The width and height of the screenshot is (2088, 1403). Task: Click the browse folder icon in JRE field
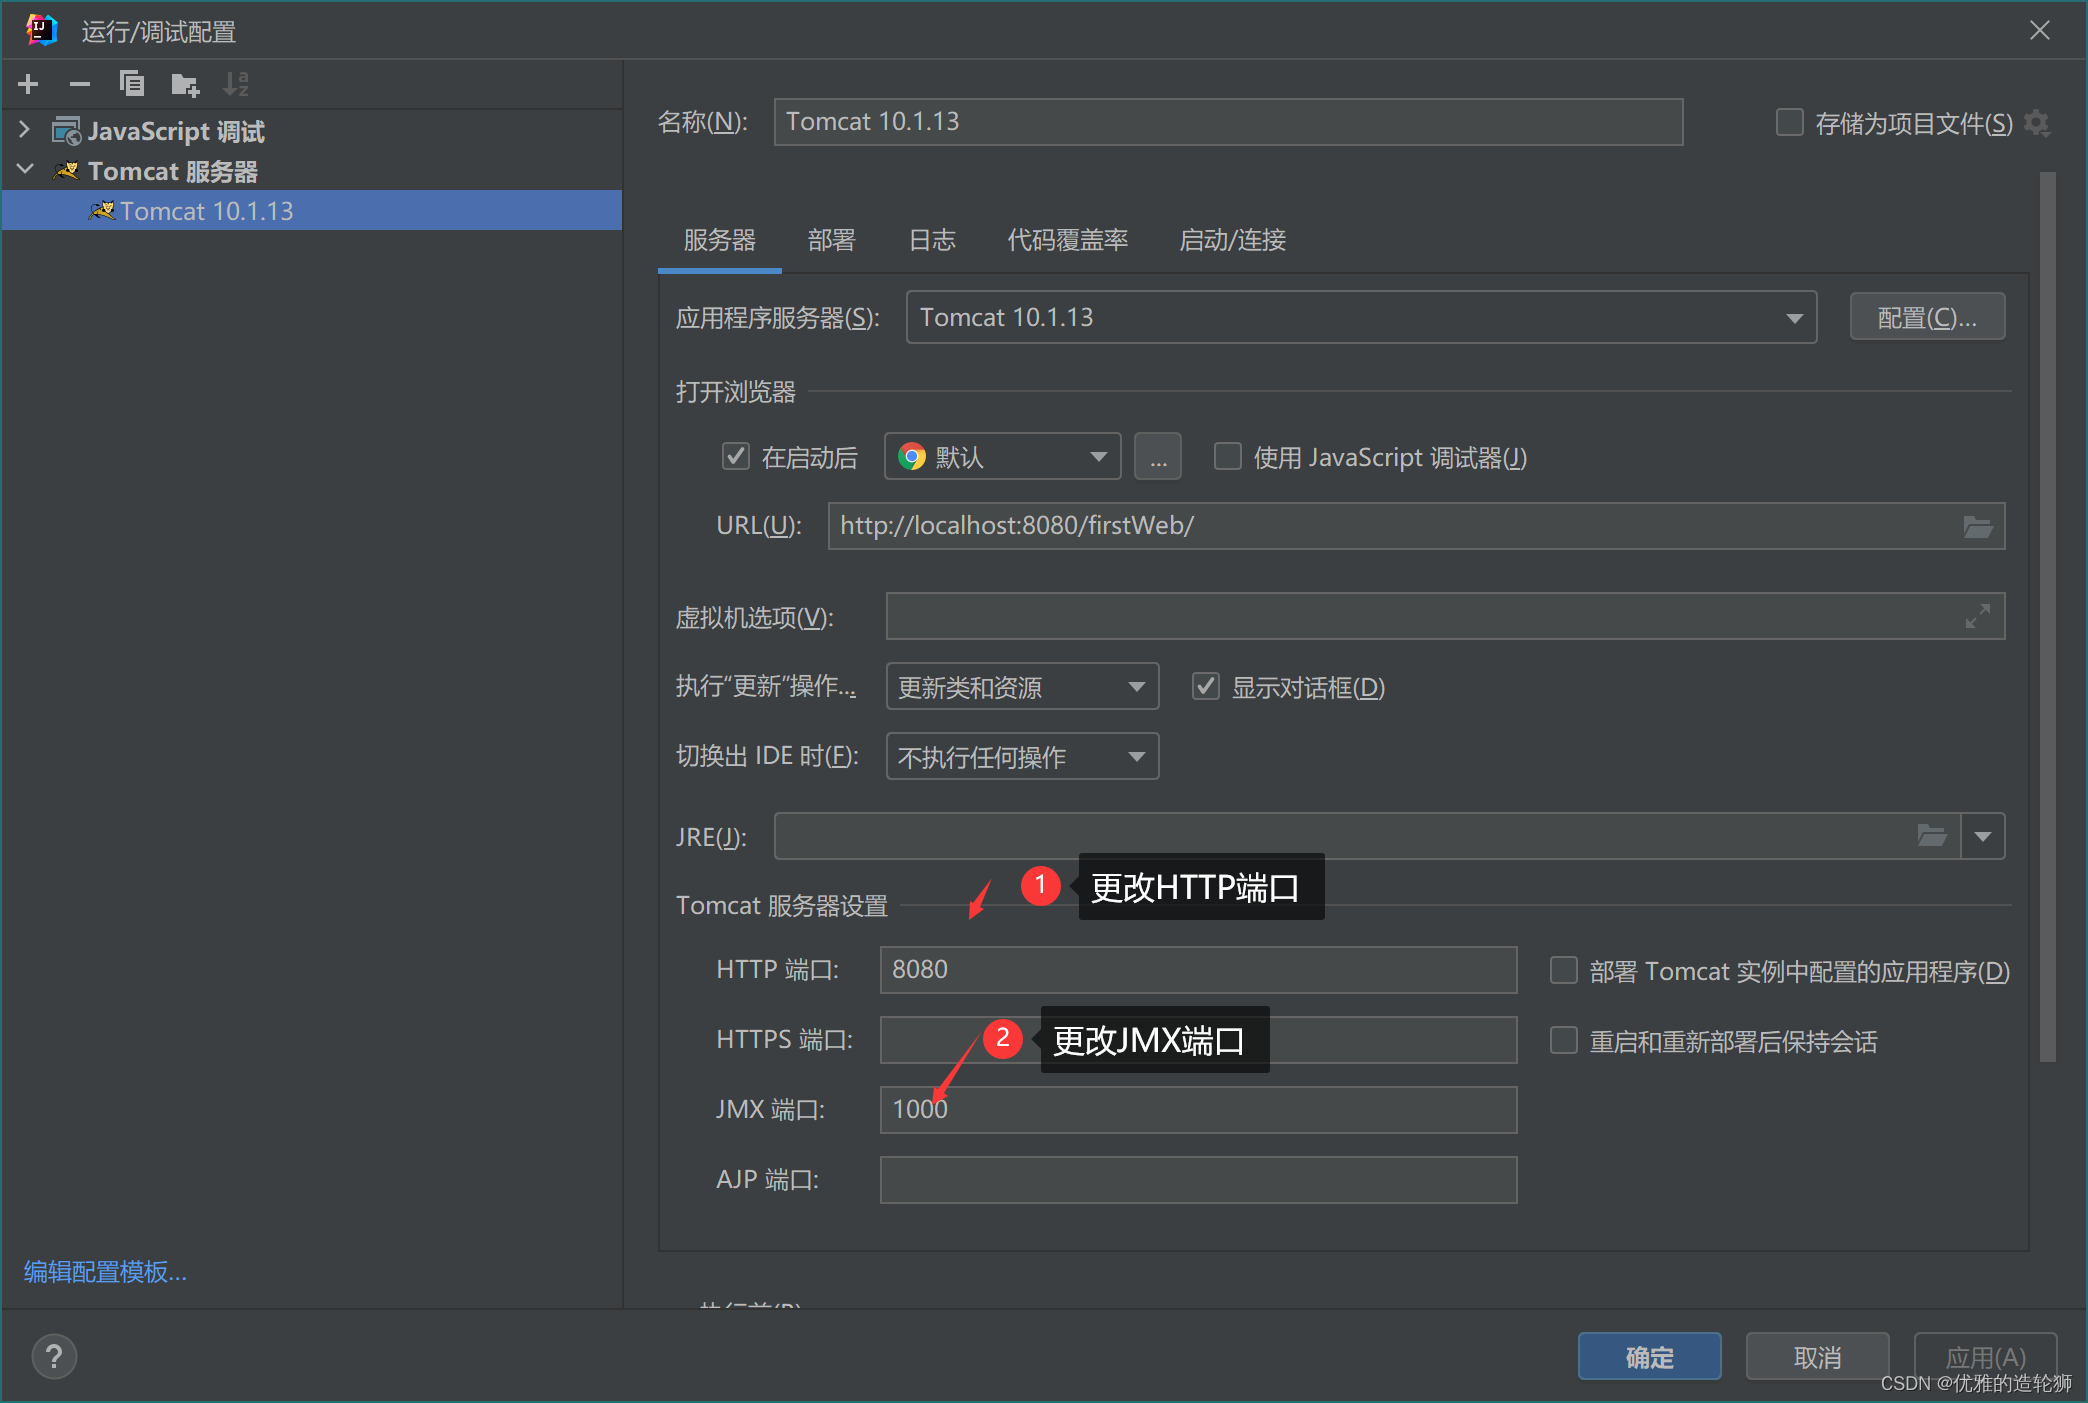[1931, 836]
